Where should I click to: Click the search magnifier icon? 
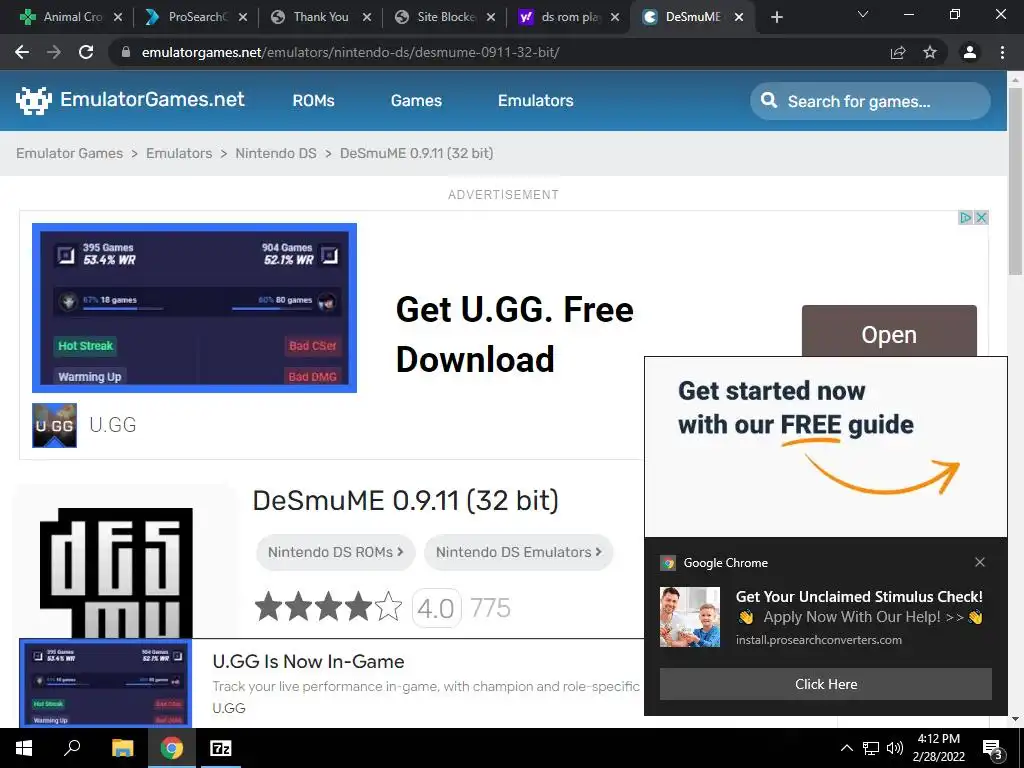(x=769, y=101)
